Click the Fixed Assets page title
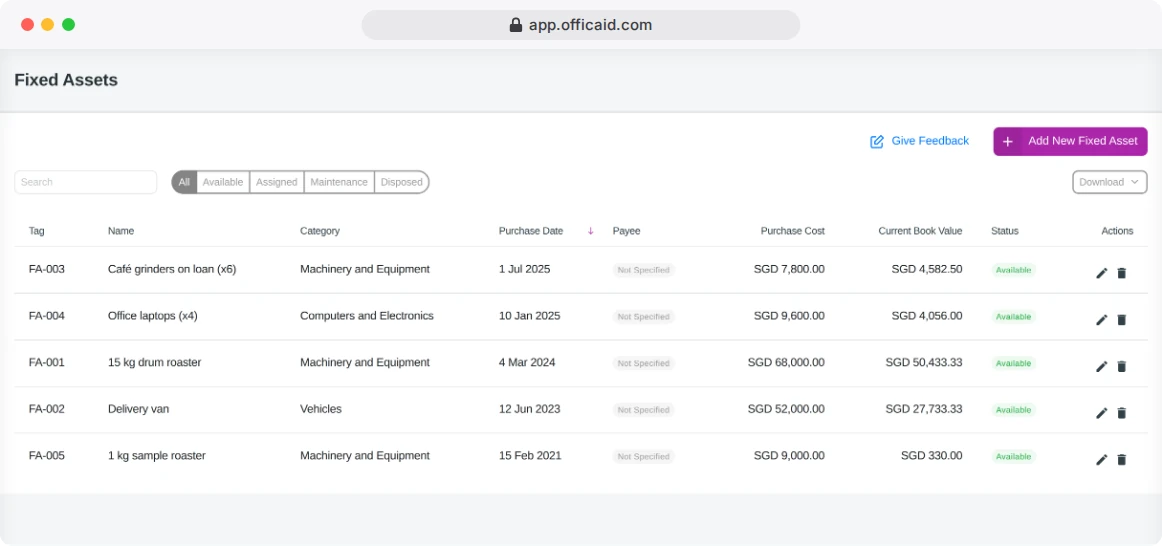1162x546 pixels. click(66, 80)
